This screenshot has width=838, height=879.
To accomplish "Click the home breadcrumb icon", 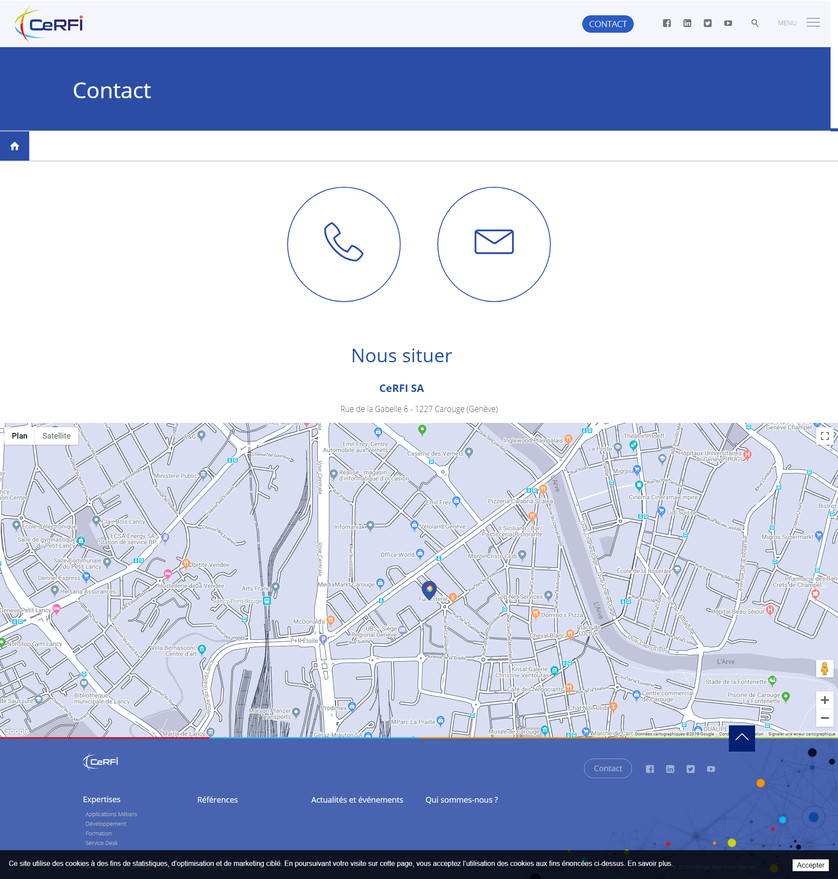I will [x=15, y=146].
